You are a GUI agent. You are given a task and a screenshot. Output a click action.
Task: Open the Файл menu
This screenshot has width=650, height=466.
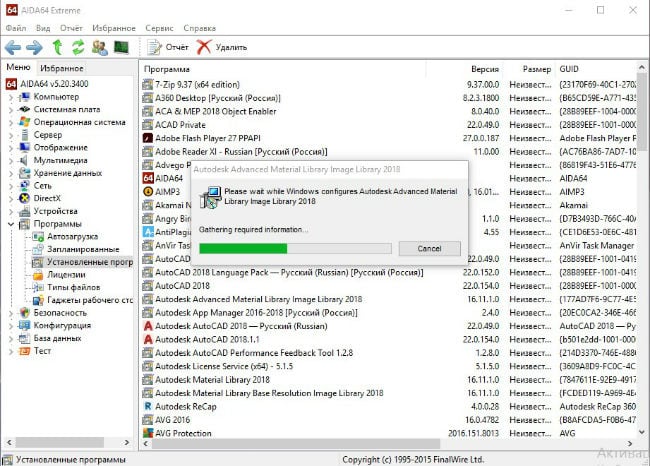[16, 28]
